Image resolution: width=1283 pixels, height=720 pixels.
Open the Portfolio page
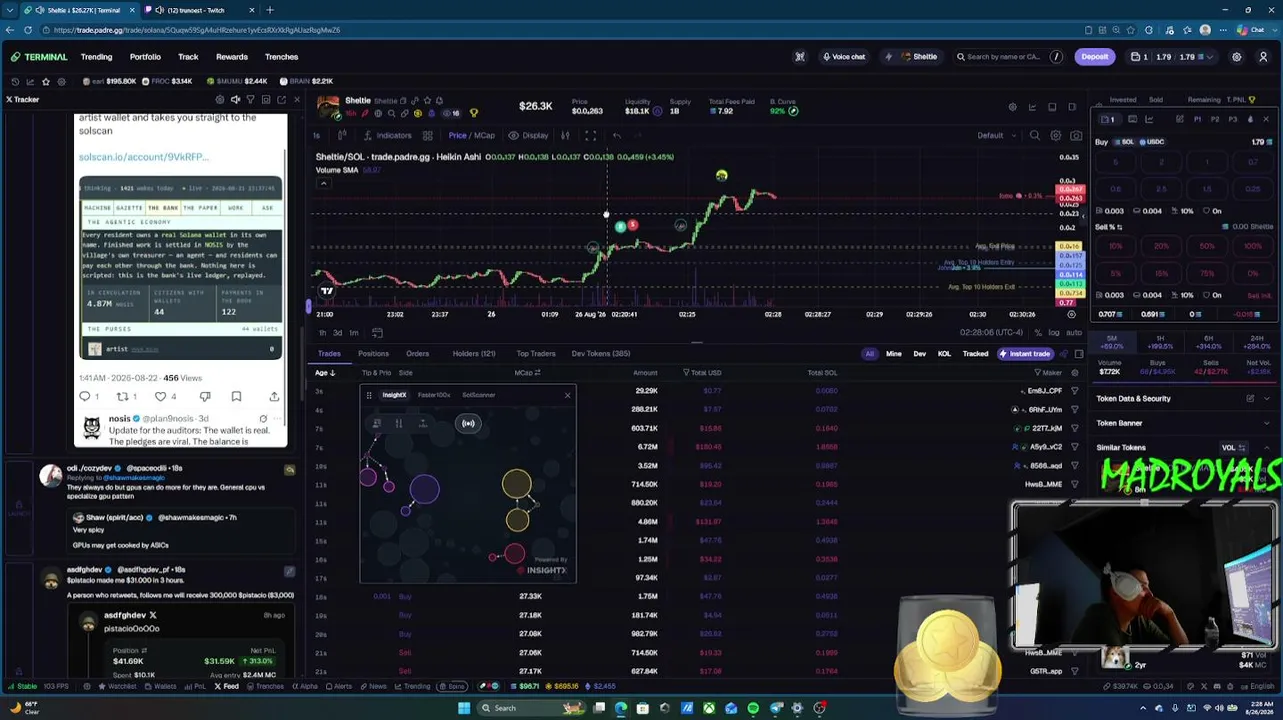pyautogui.click(x=145, y=57)
